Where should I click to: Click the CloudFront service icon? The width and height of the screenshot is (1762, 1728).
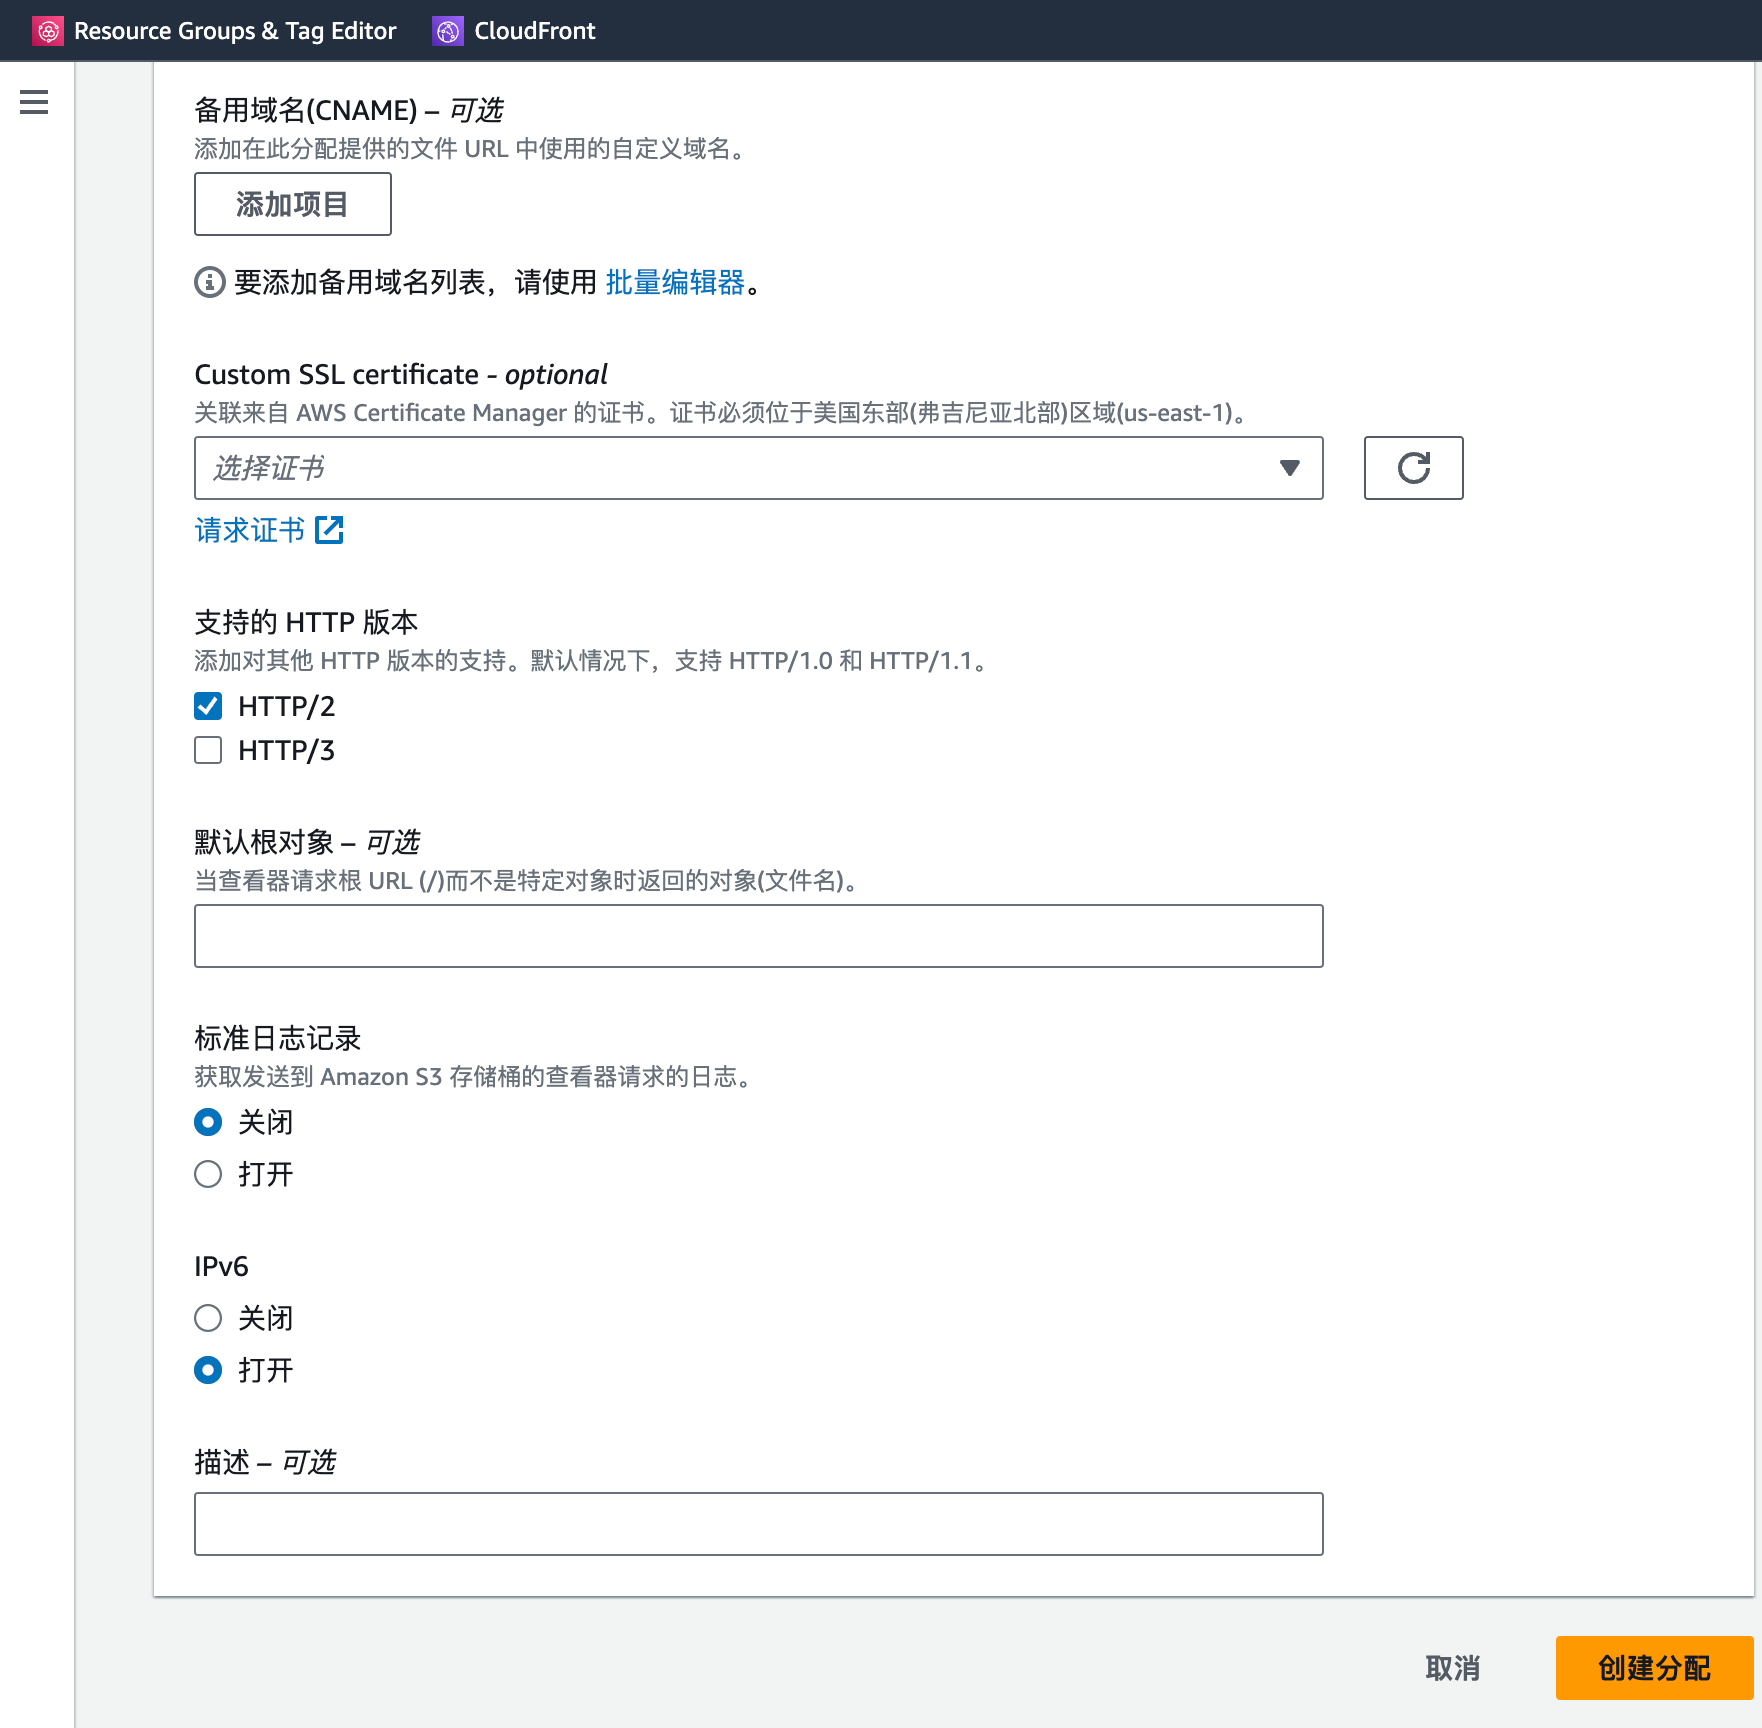pos(447,30)
